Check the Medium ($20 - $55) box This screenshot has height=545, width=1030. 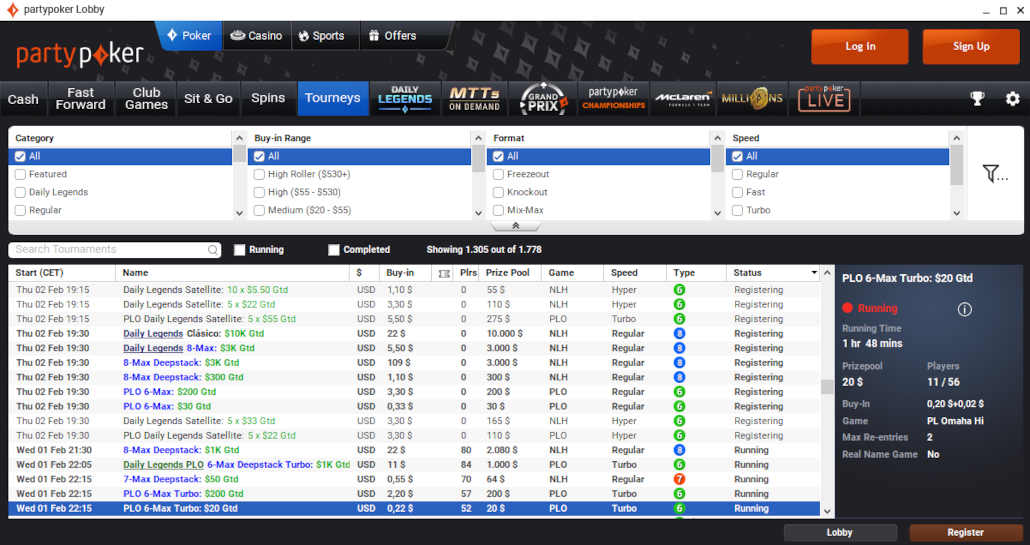point(259,210)
